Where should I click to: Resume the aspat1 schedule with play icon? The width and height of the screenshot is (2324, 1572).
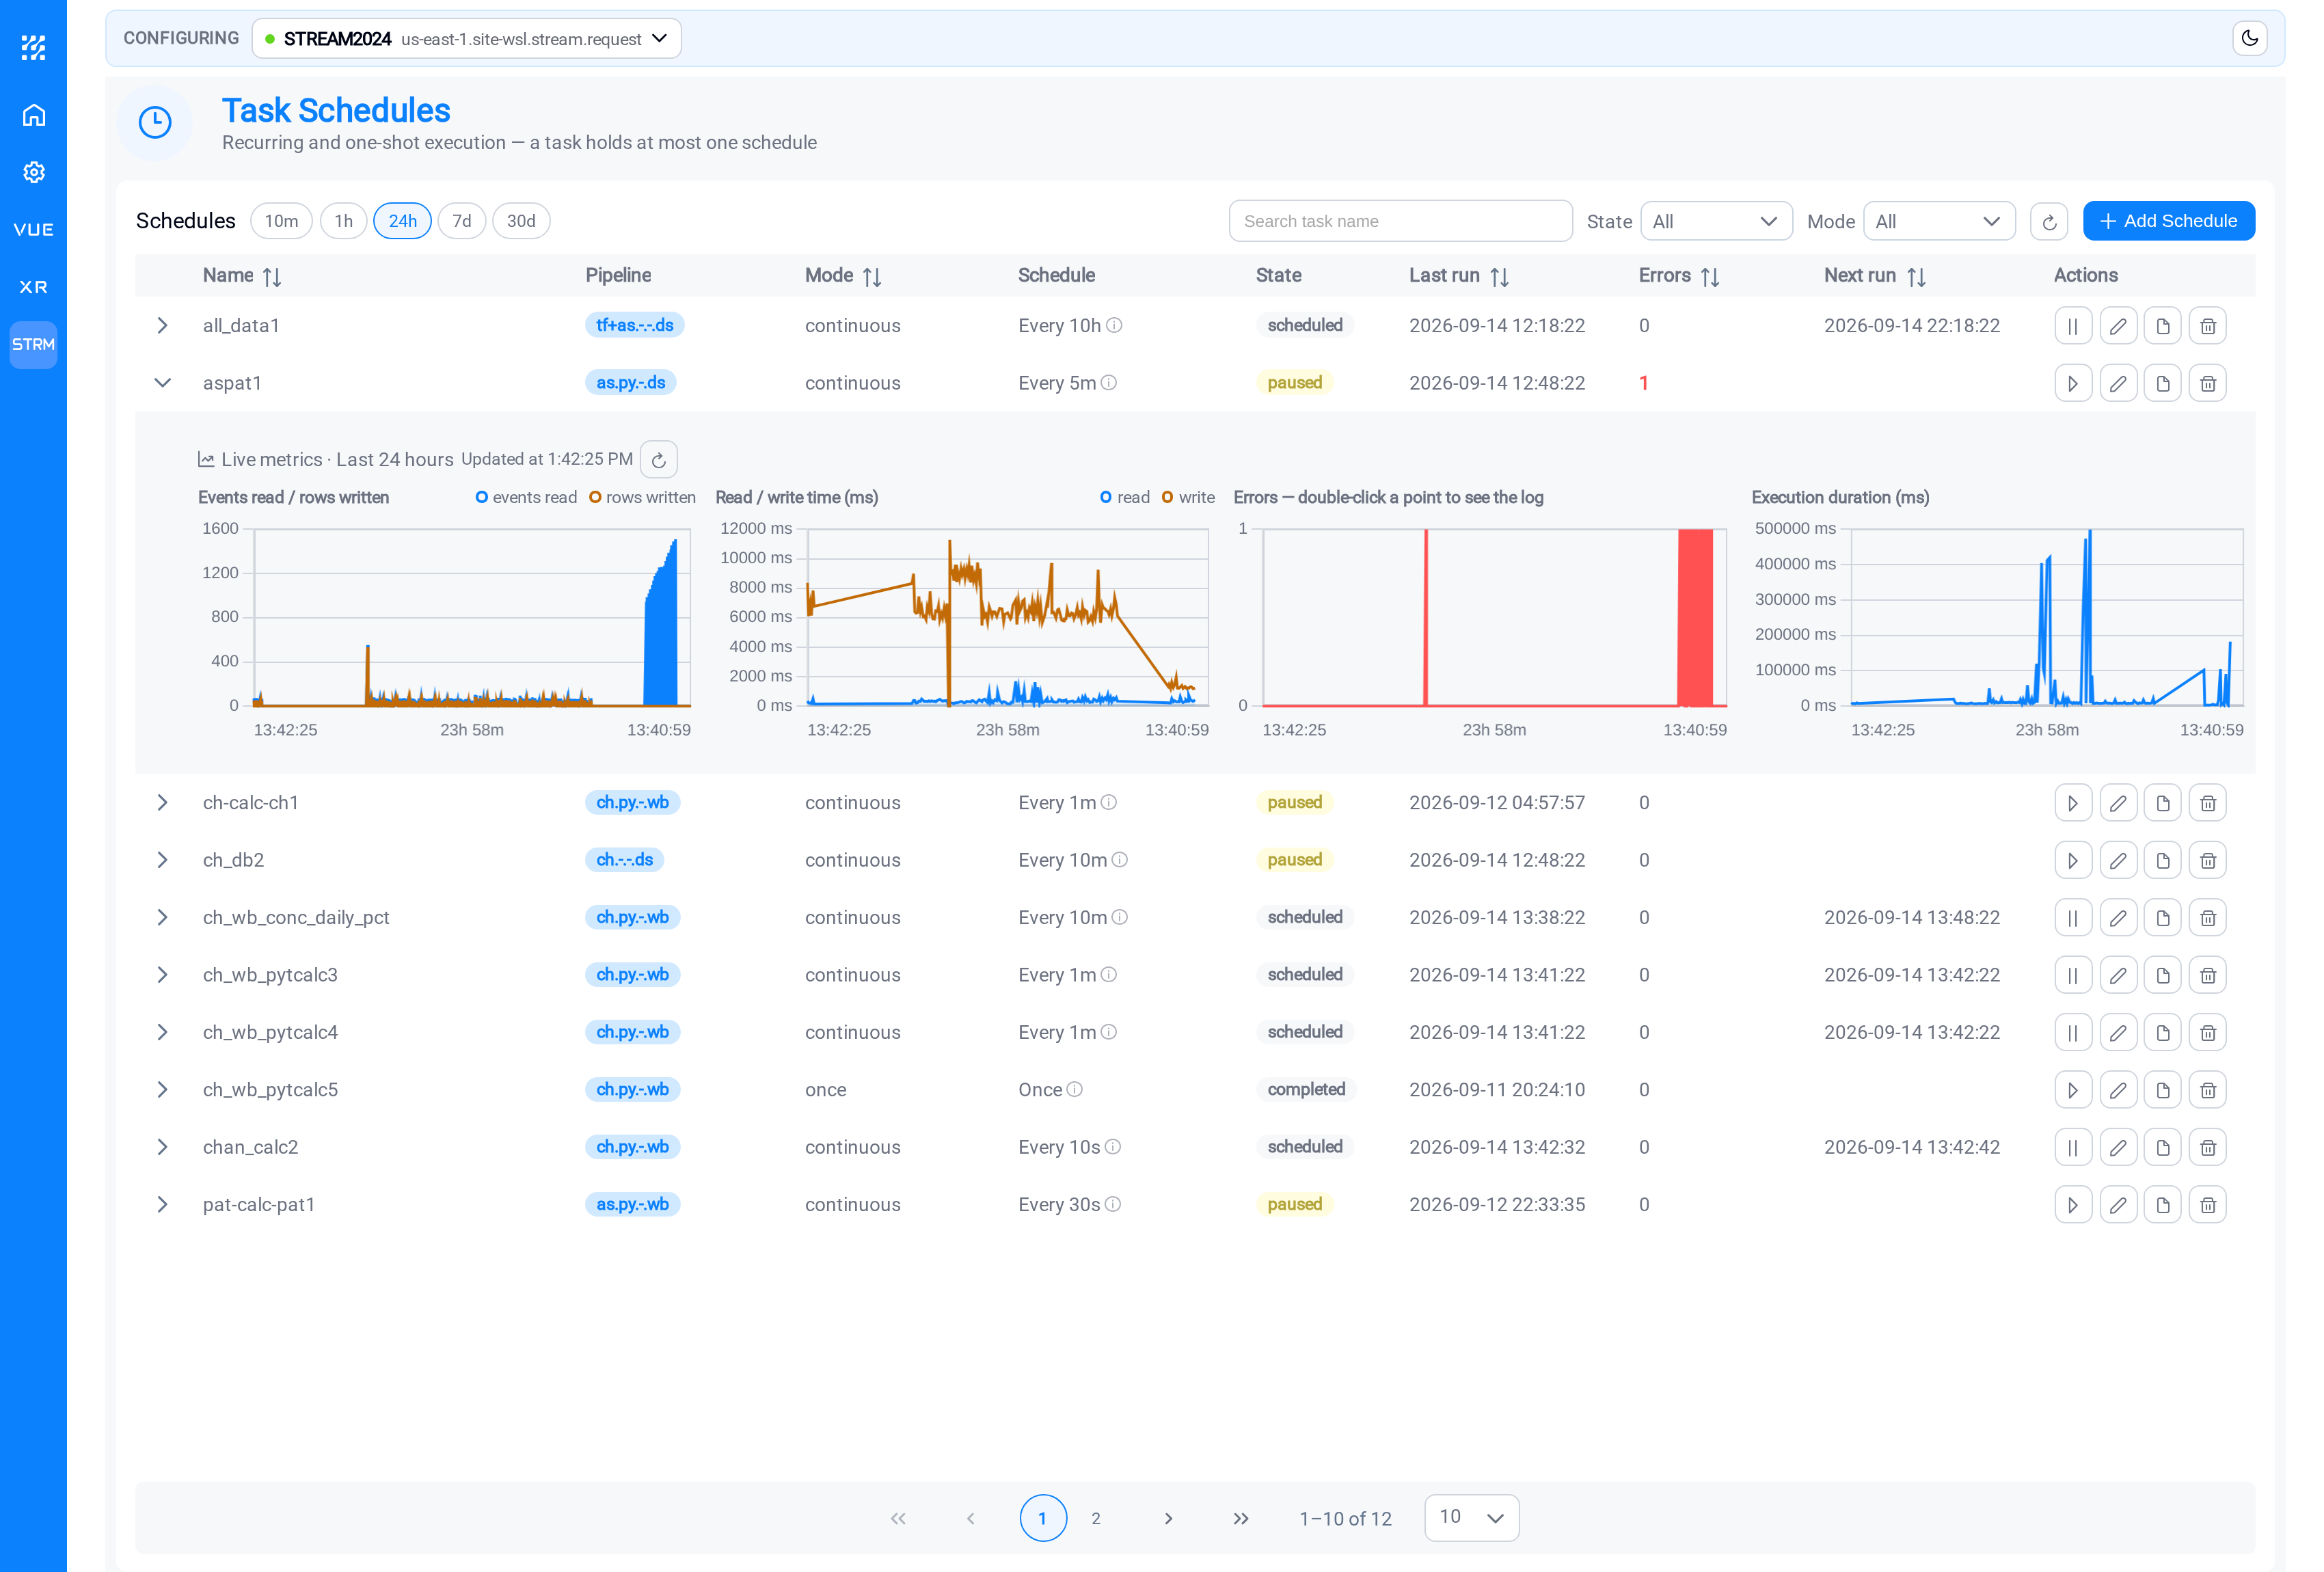pos(2073,383)
